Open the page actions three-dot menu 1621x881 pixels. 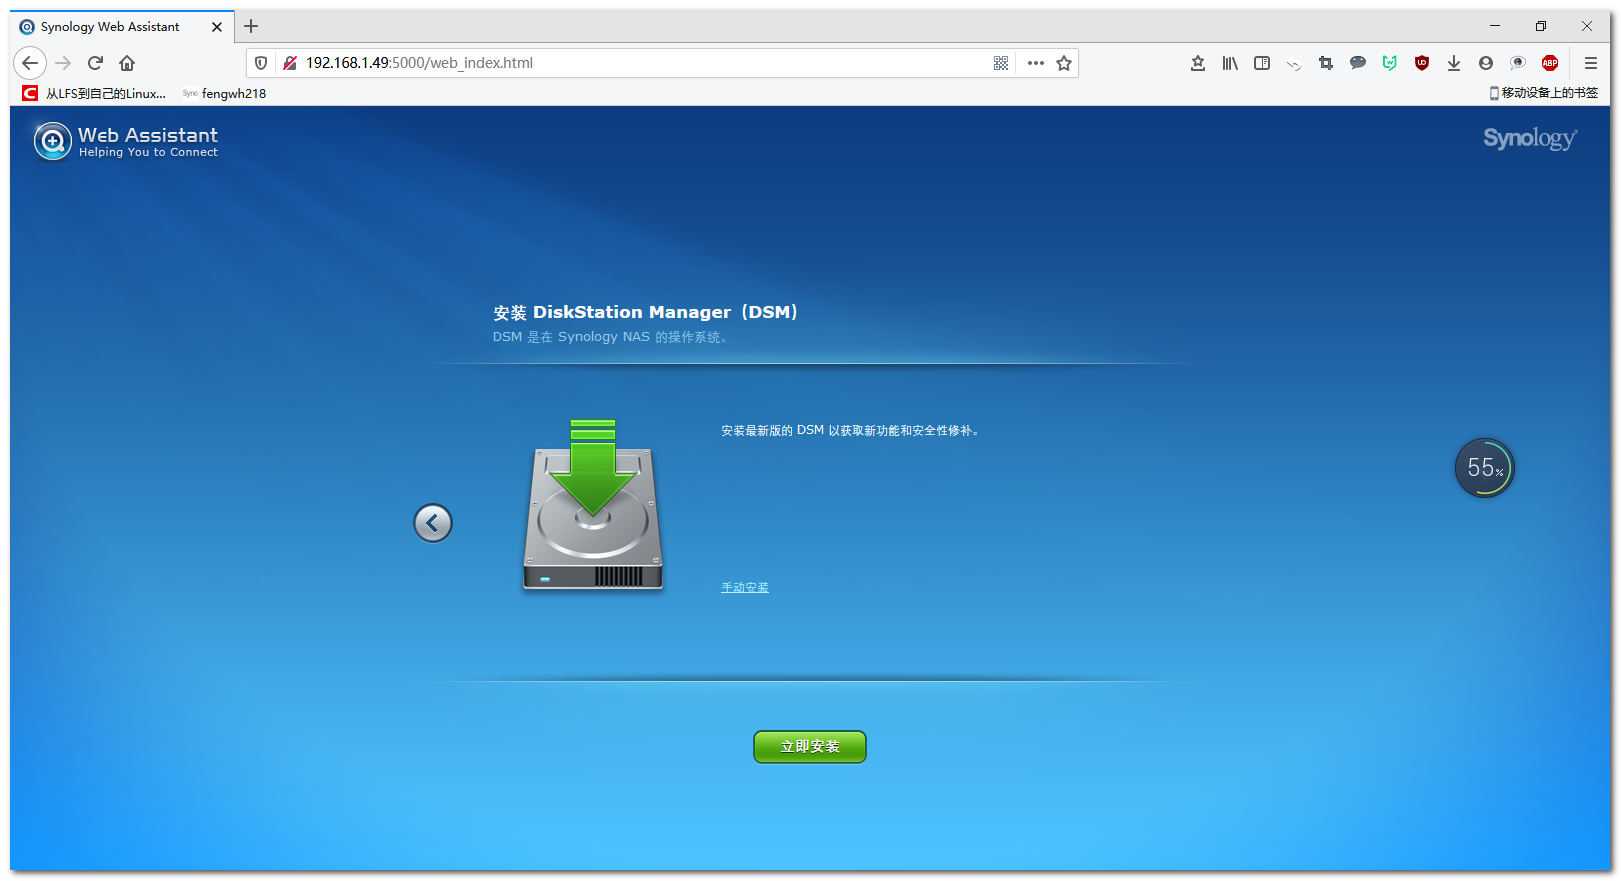1036,63
